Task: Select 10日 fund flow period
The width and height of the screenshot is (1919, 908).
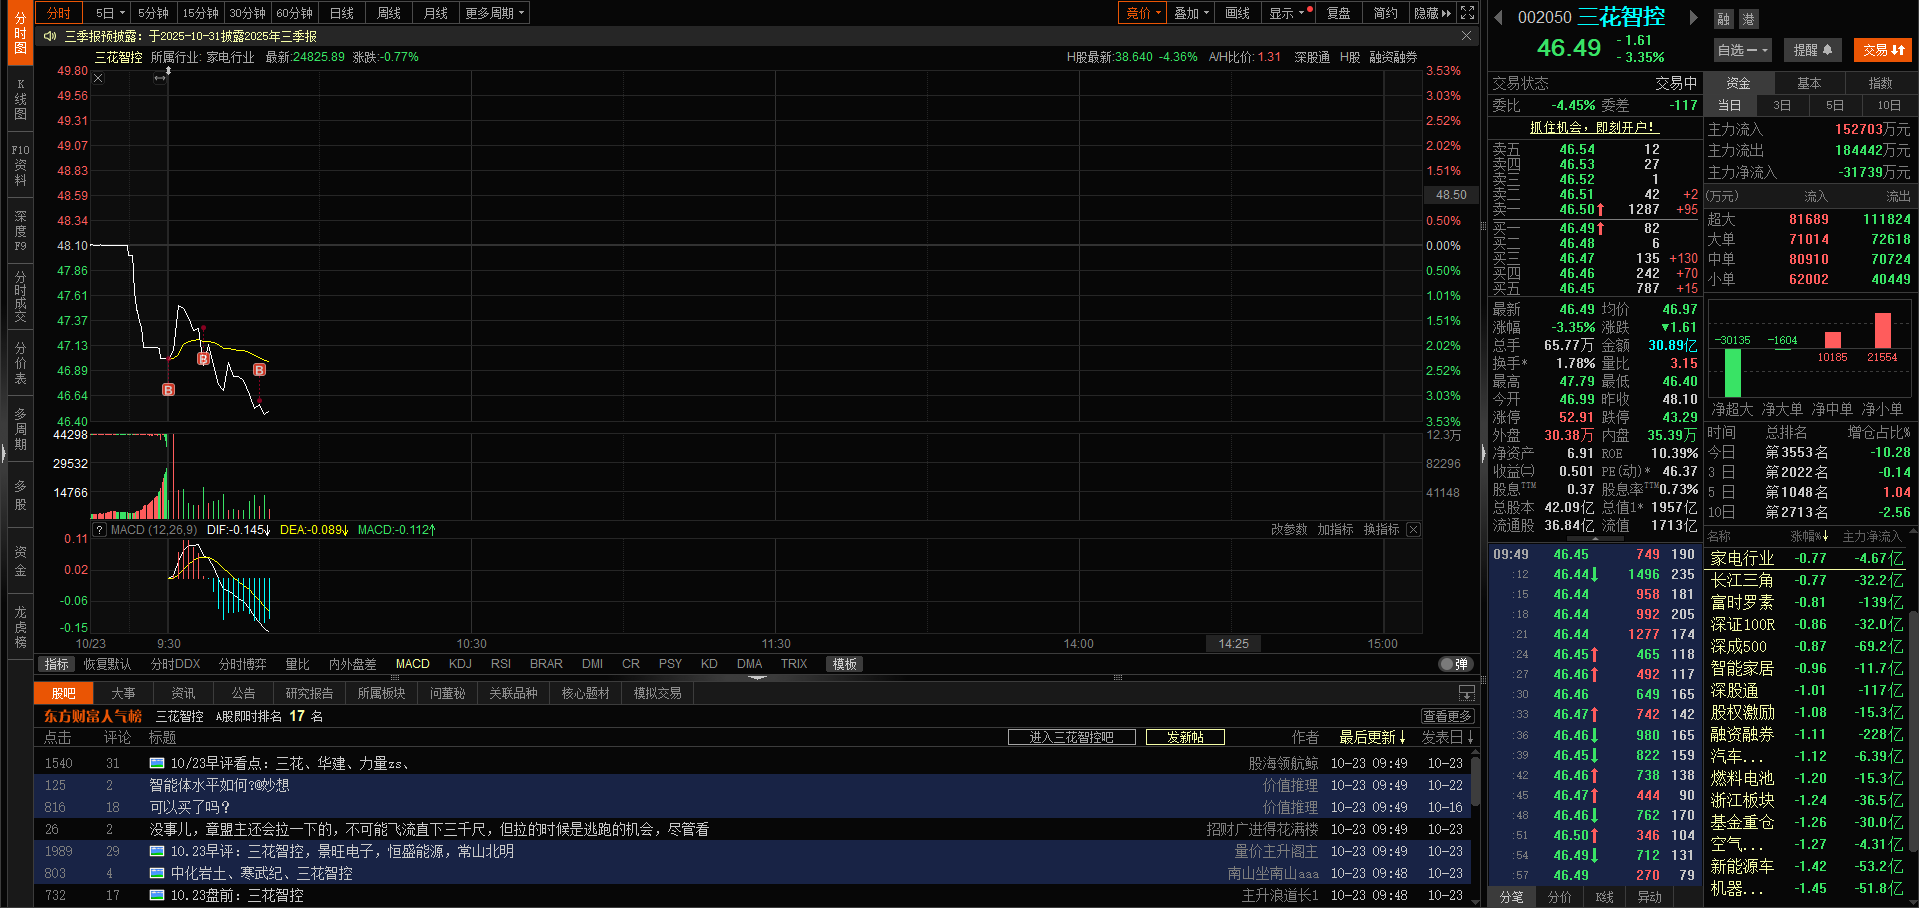Action: [1889, 105]
